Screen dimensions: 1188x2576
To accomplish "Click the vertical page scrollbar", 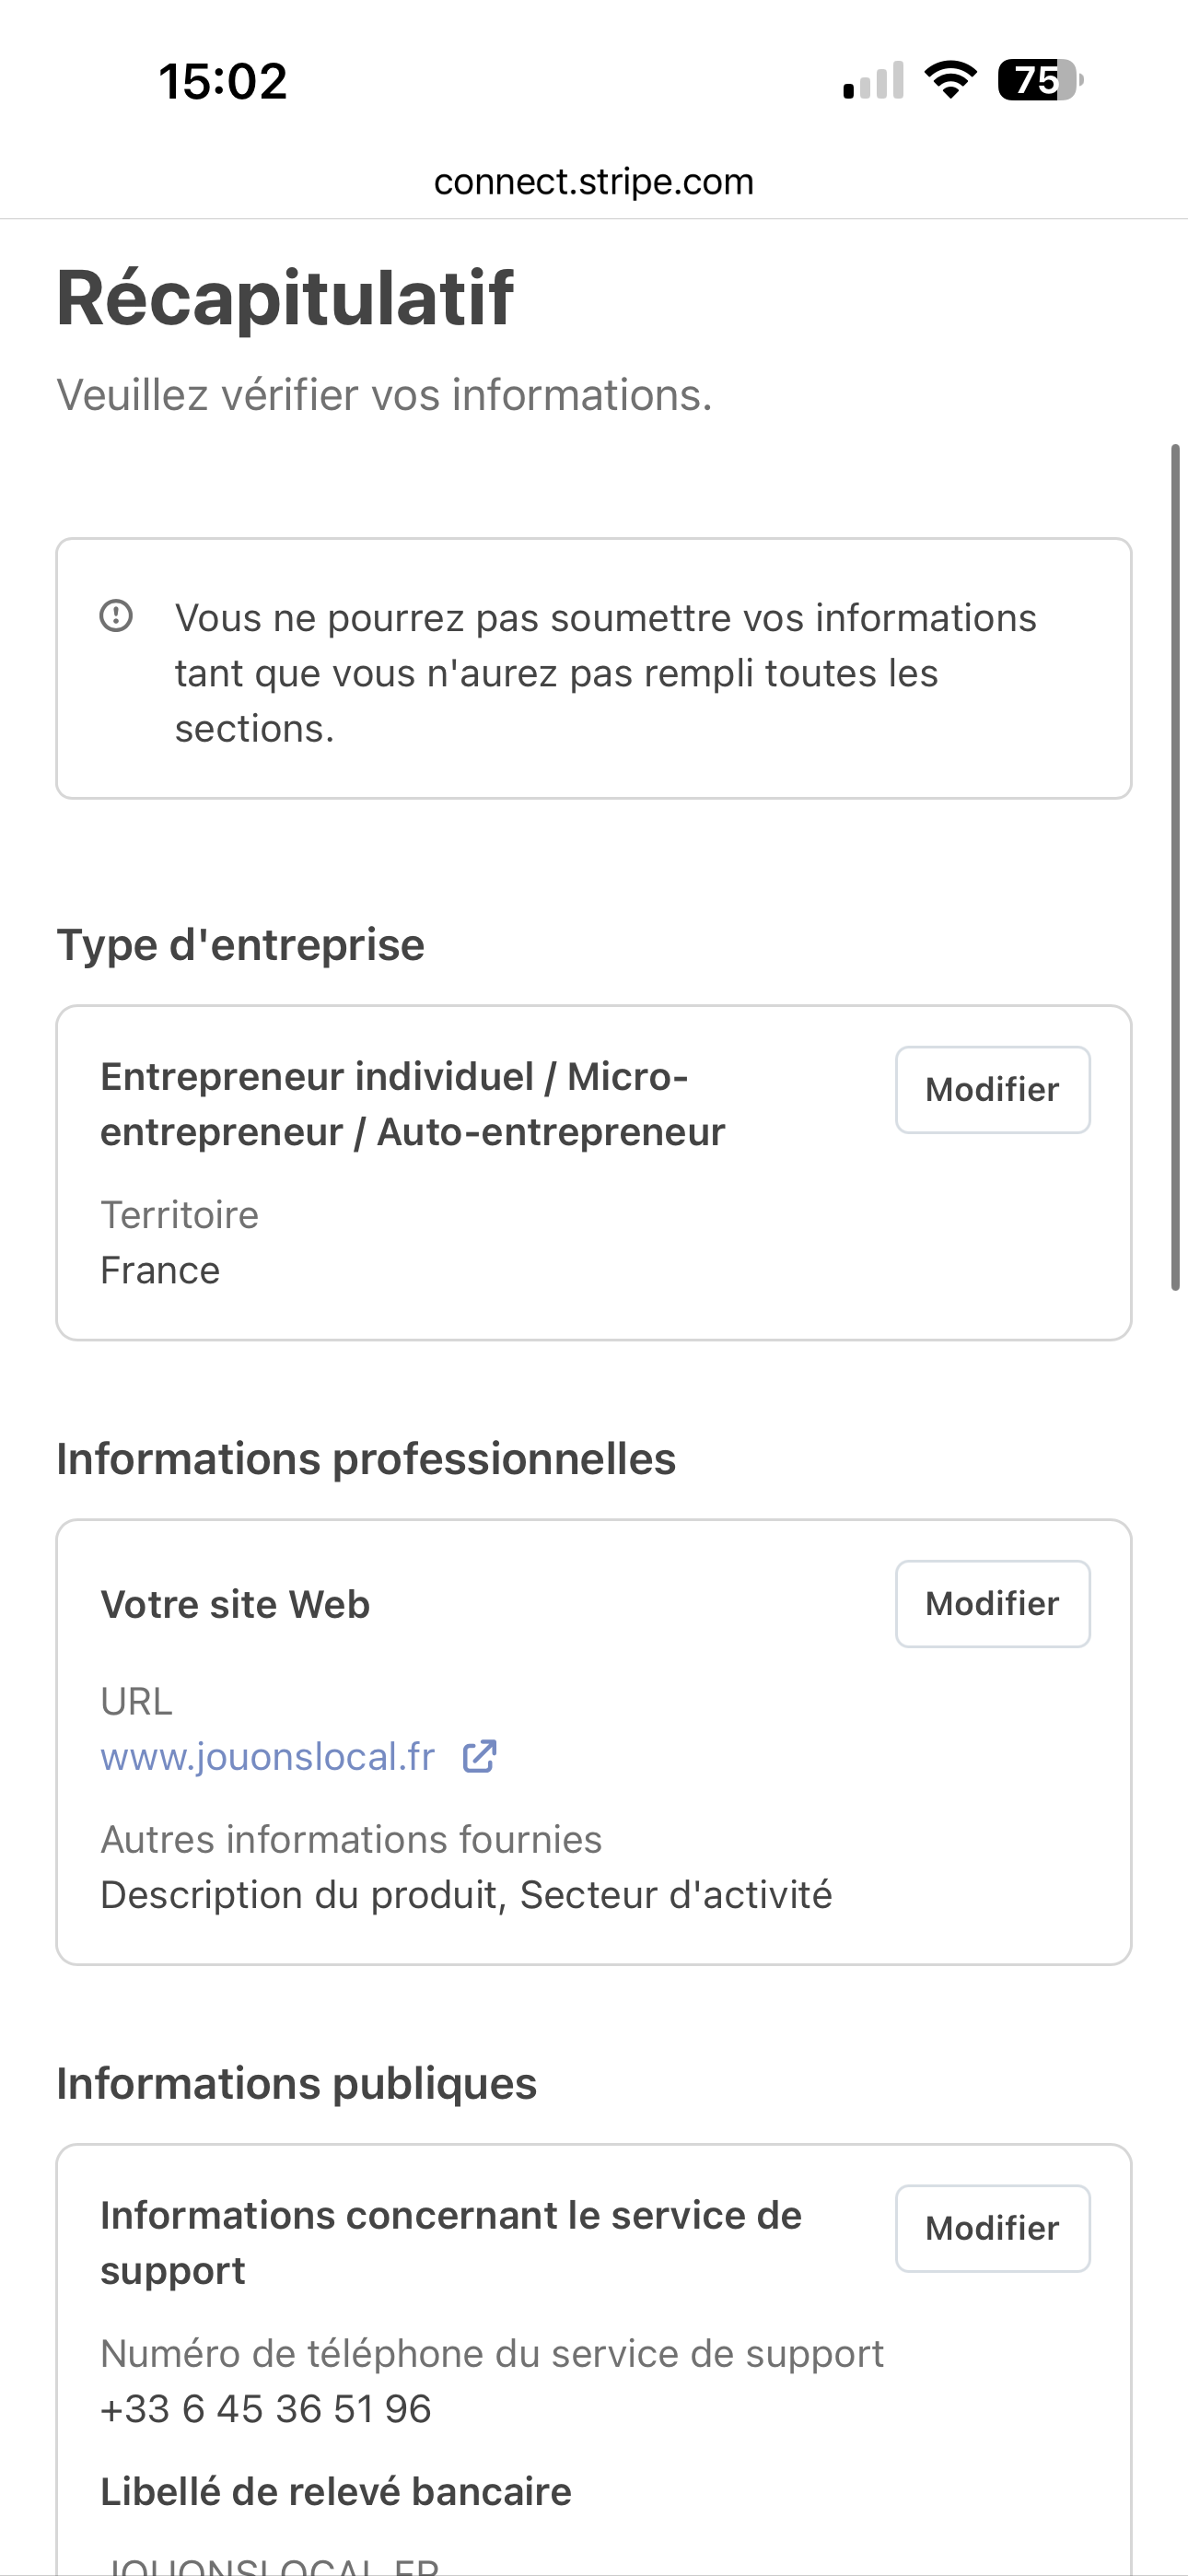I will tap(1176, 866).
